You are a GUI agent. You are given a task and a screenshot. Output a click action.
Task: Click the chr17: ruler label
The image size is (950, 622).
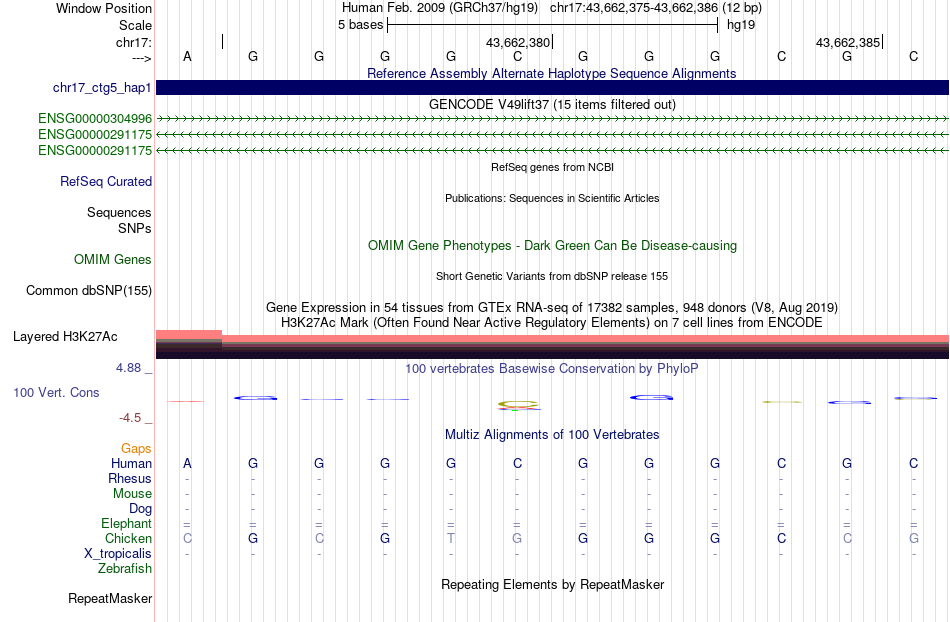click(x=134, y=42)
